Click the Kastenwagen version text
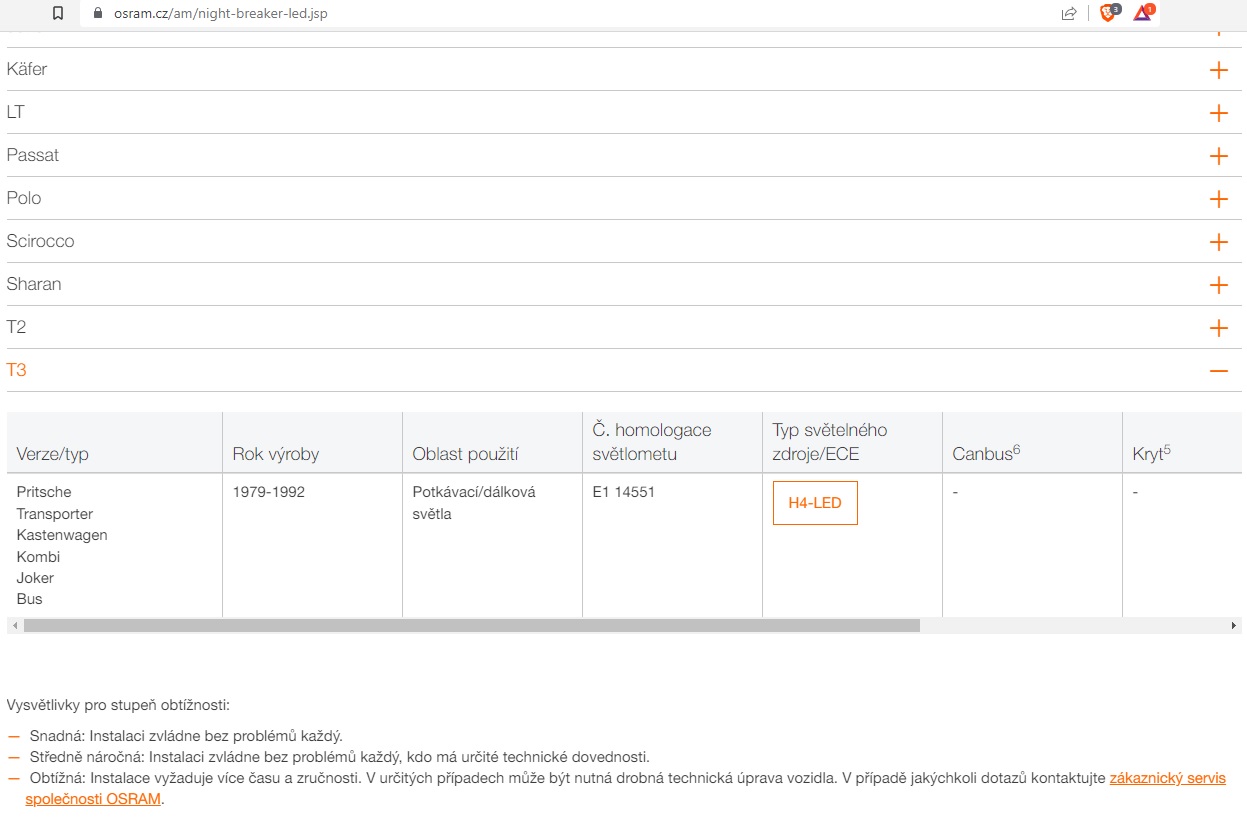The image size is (1247, 820). click(62, 535)
